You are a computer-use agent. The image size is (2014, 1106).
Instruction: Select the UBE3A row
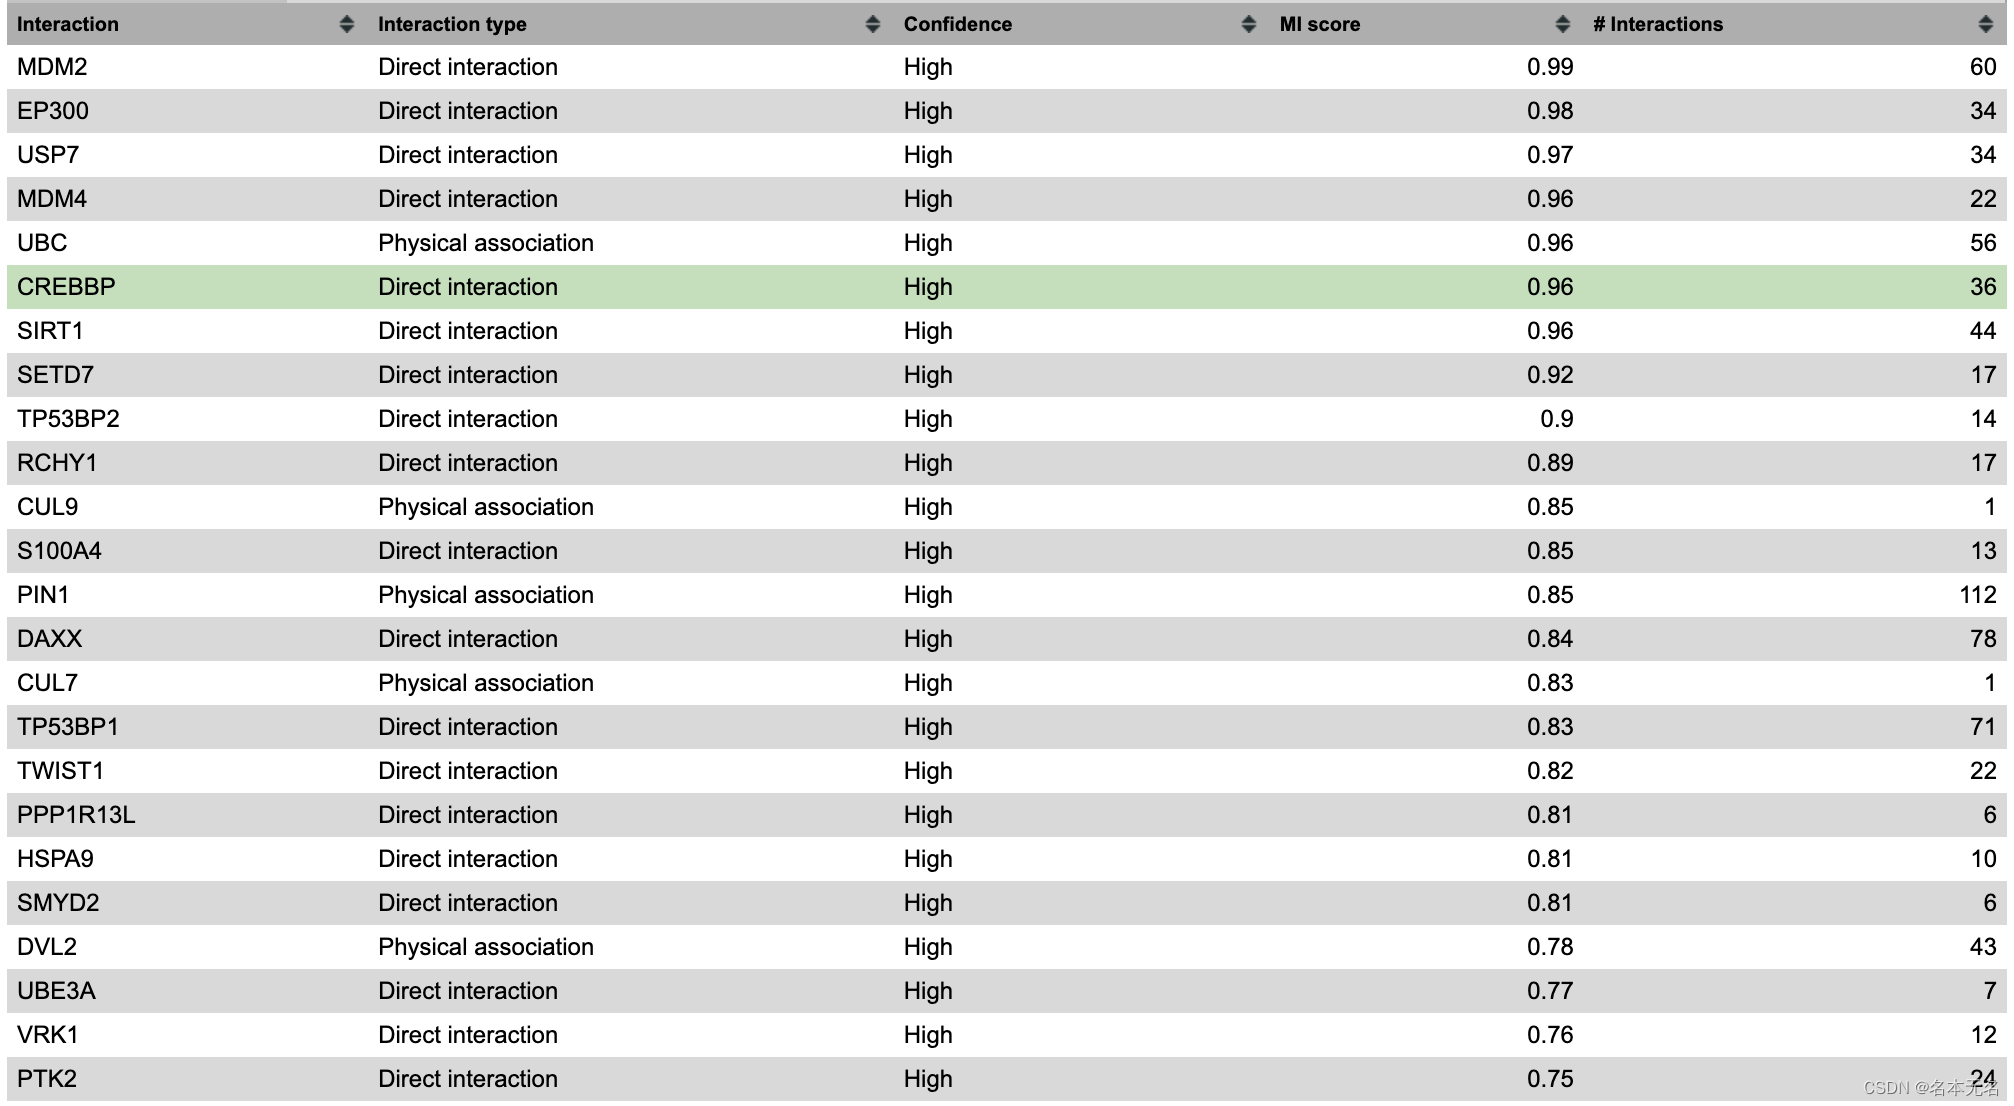[x=56, y=991]
